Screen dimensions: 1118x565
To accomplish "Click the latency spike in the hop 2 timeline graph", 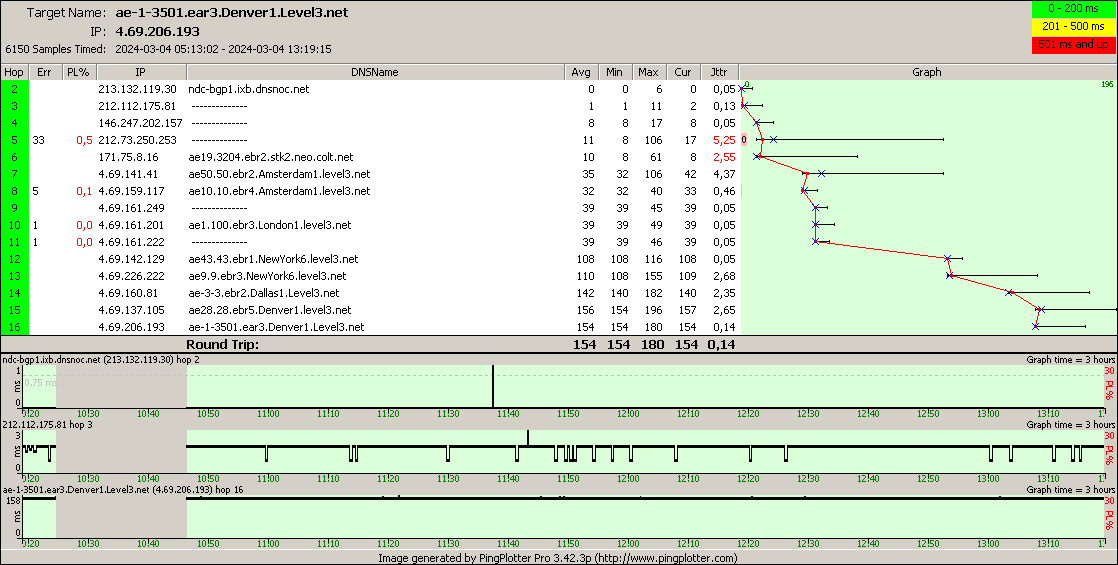I will tap(493, 385).
